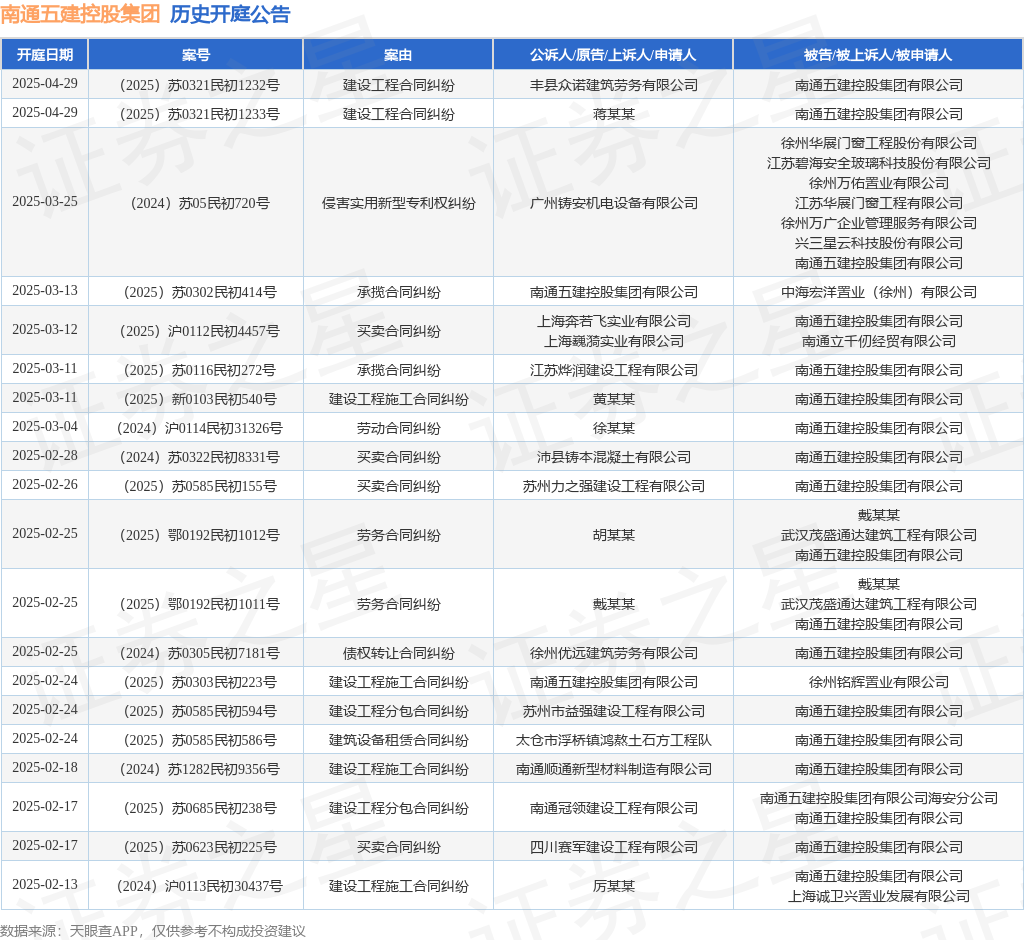Click the date 2025-03-13
This screenshot has height=940, width=1024.
(x=44, y=290)
